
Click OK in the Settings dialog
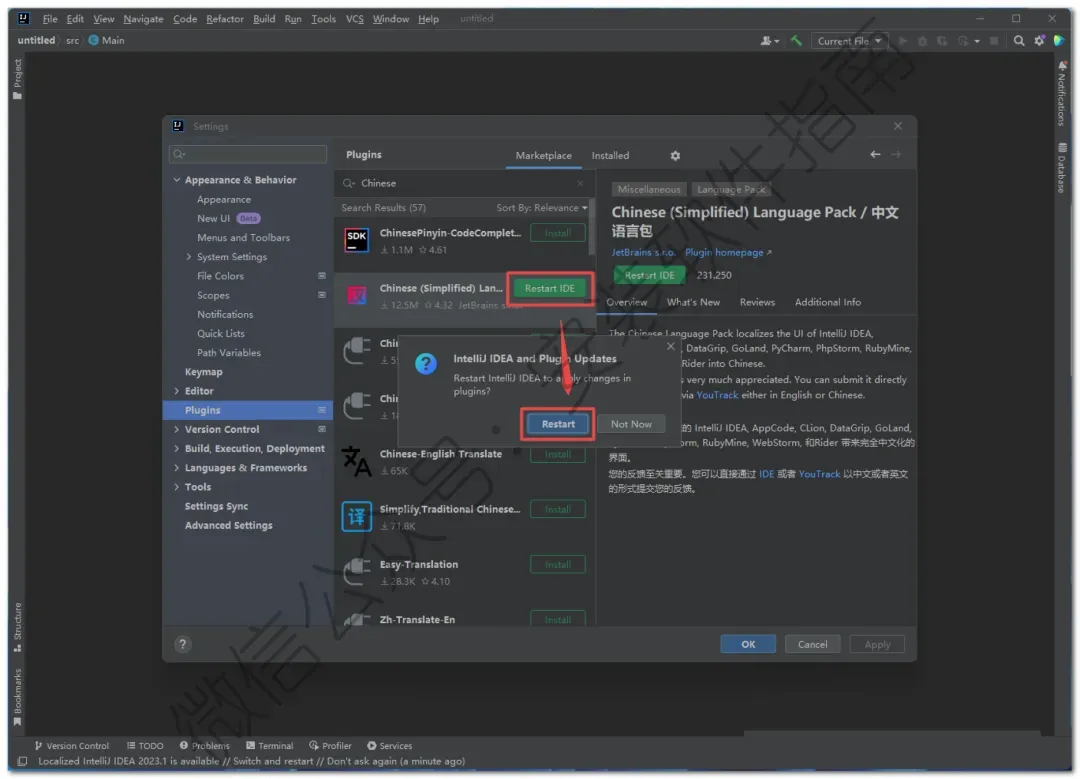(x=748, y=644)
